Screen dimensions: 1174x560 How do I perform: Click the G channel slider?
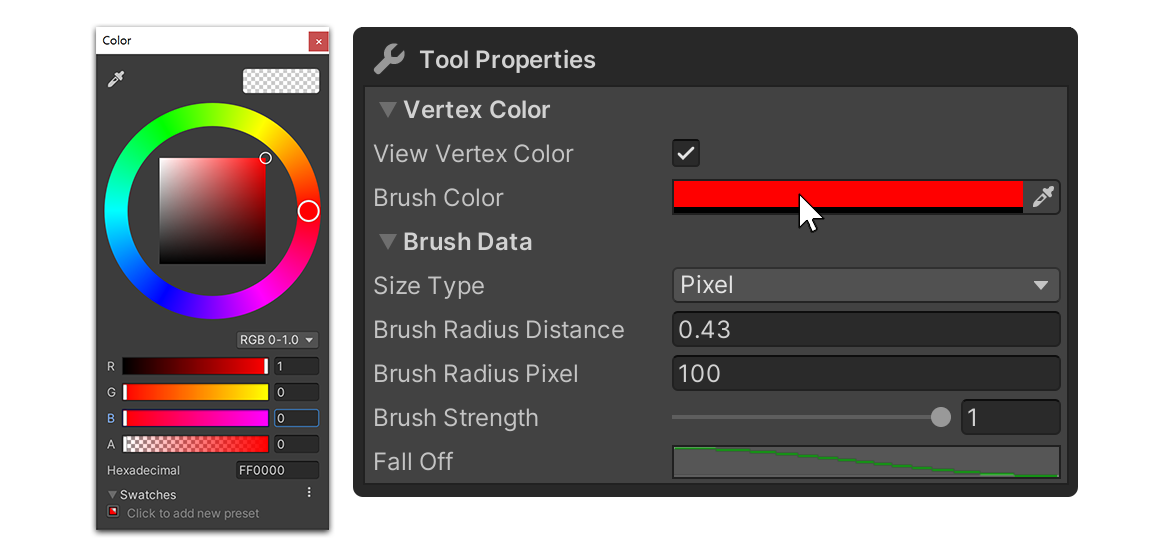click(195, 392)
